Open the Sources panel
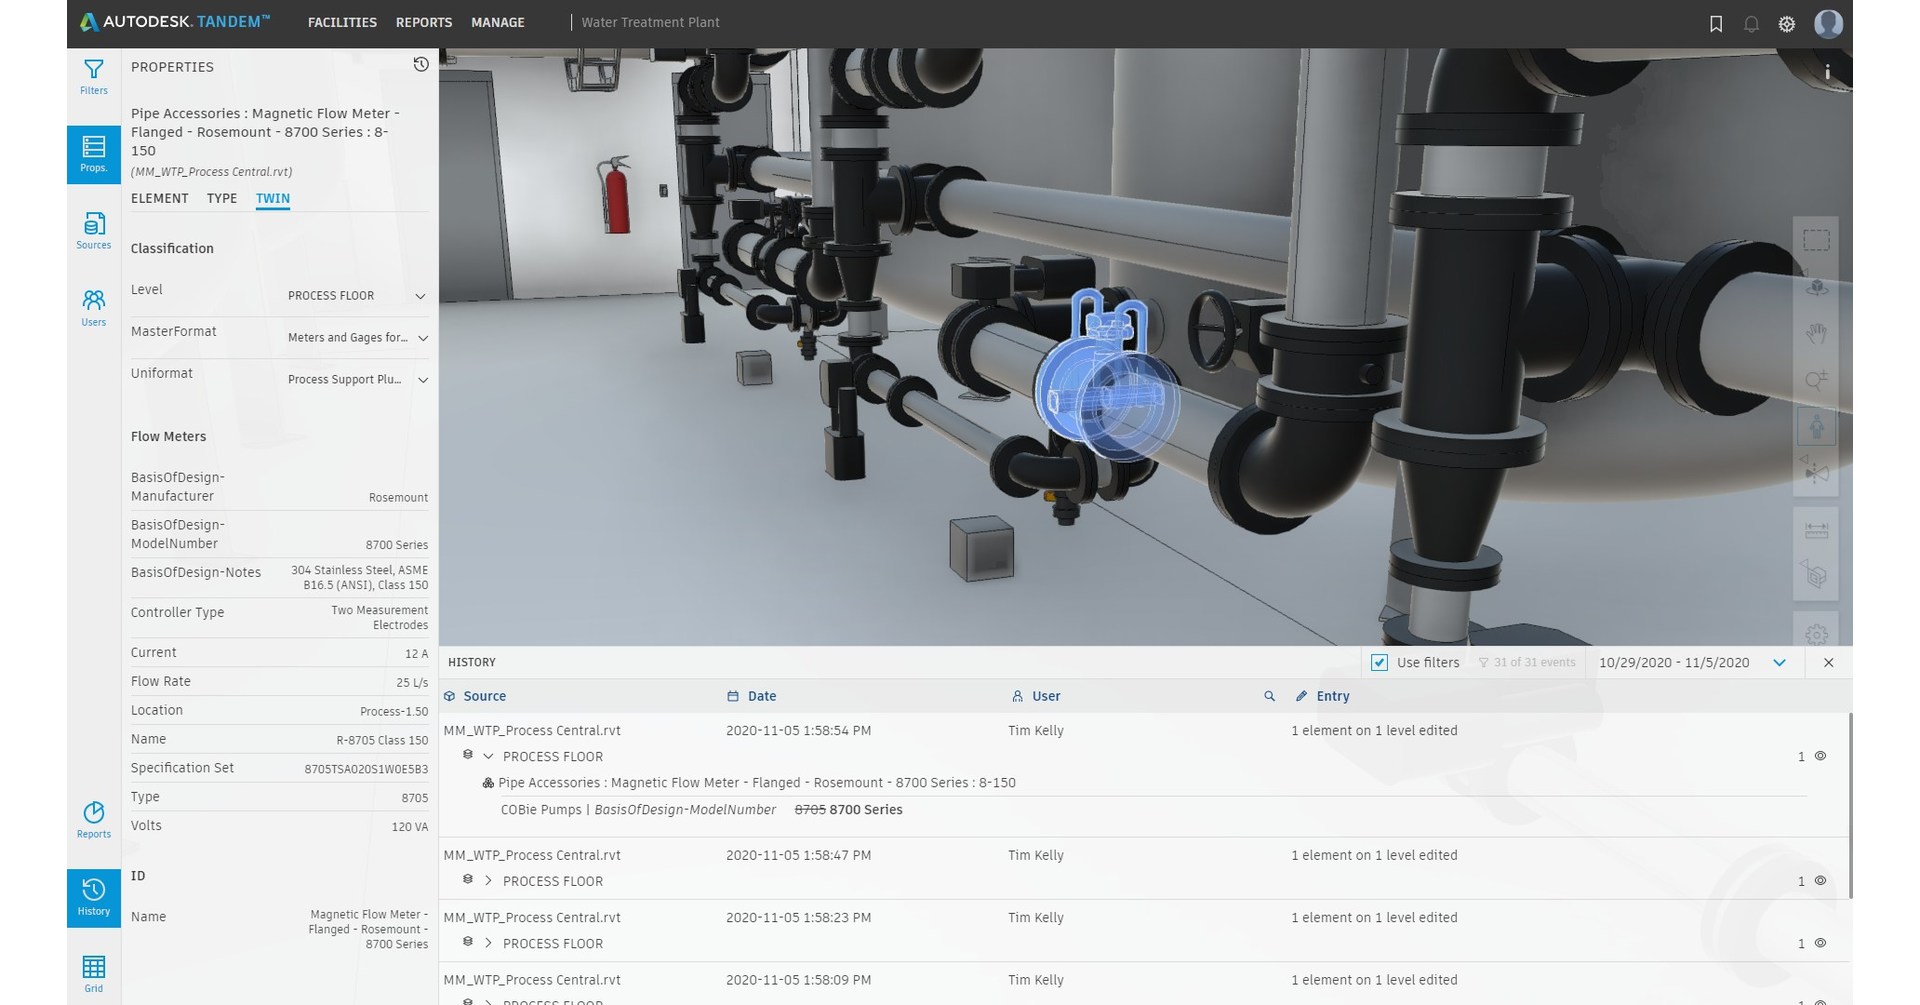The width and height of the screenshot is (1920, 1005). pos(93,230)
